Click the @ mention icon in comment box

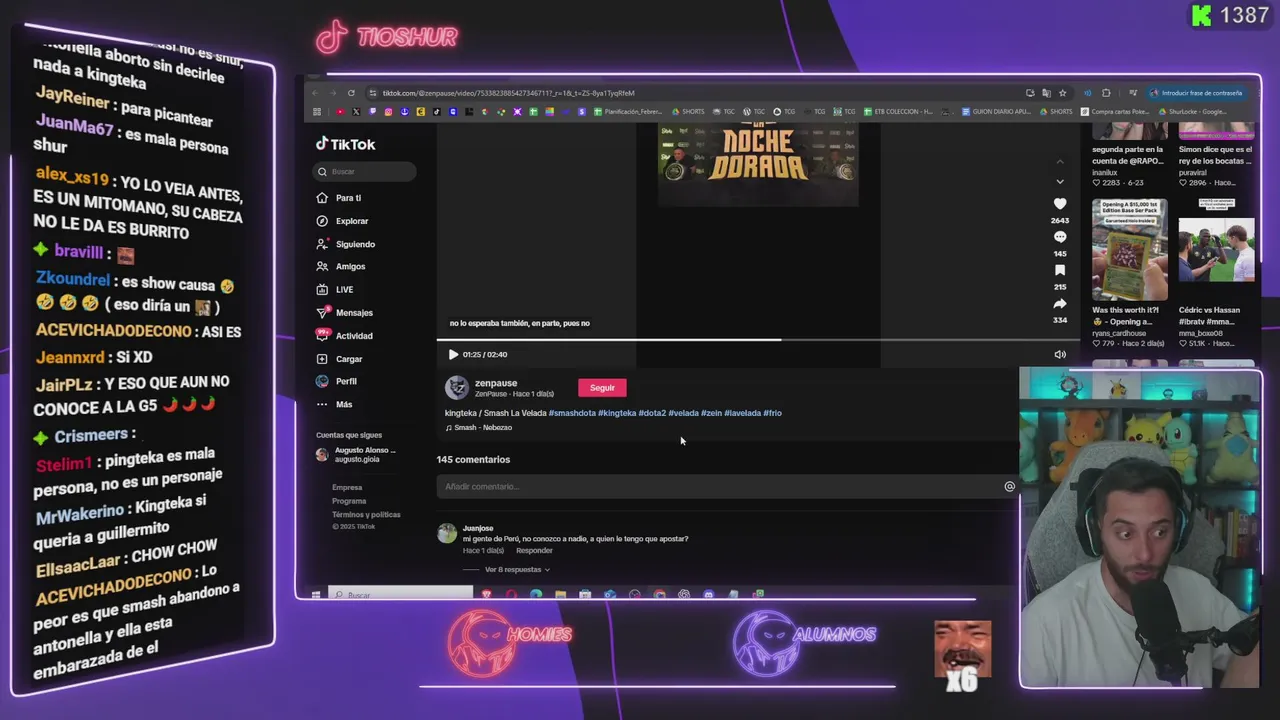[1009, 486]
